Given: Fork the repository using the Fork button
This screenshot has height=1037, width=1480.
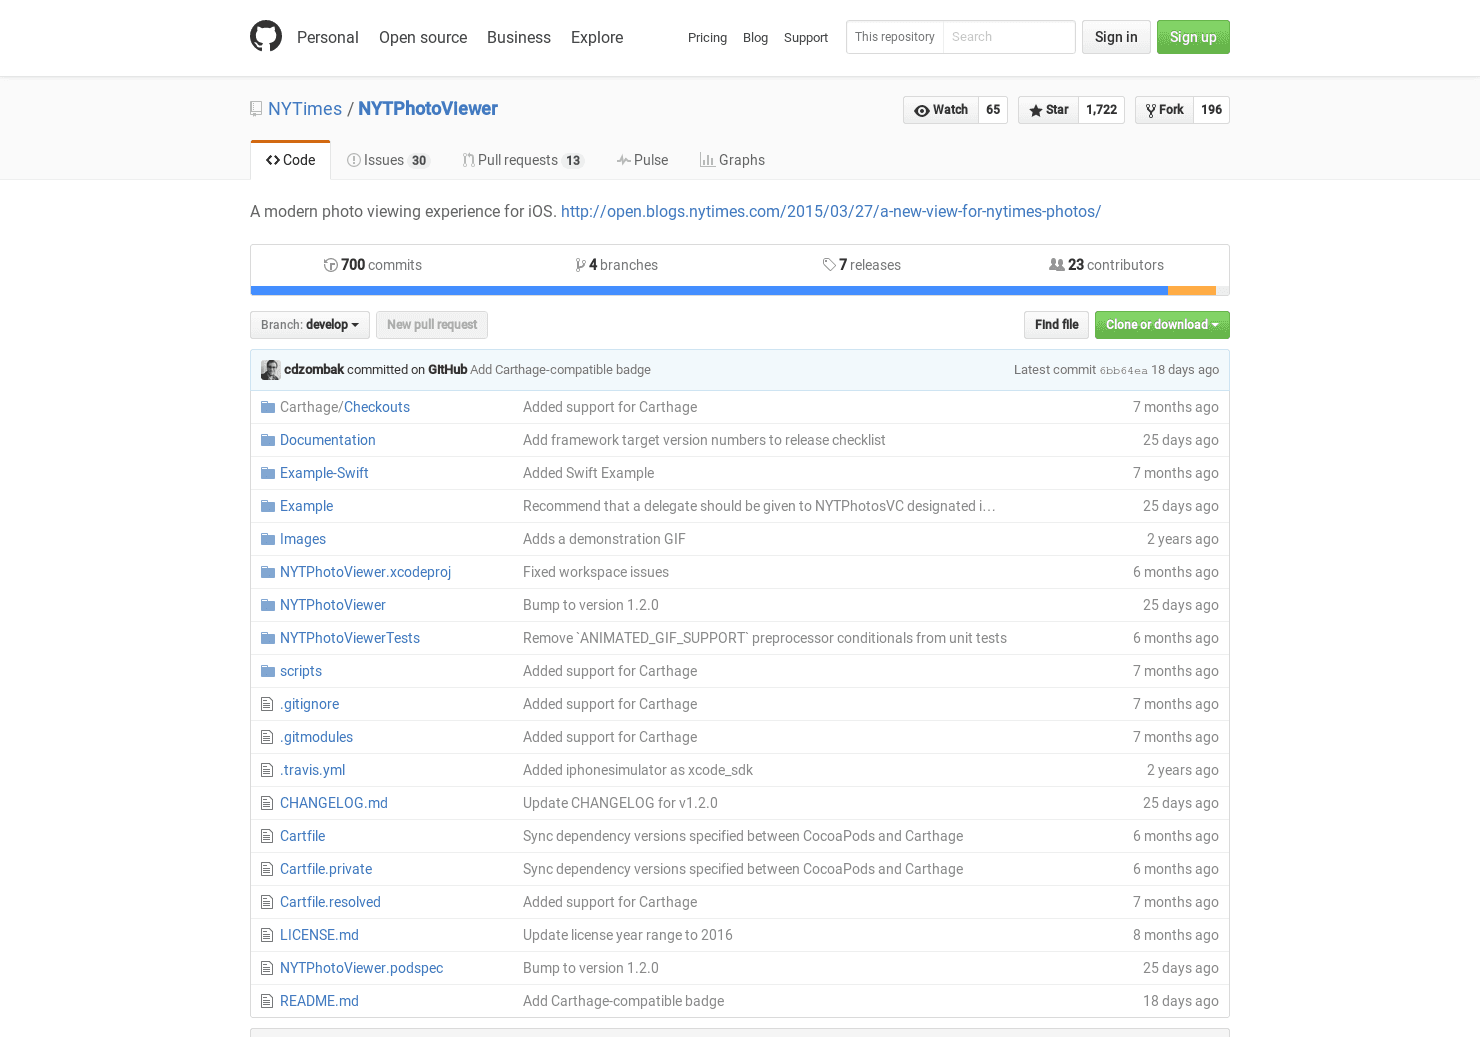Looking at the screenshot, I should pos(1164,110).
